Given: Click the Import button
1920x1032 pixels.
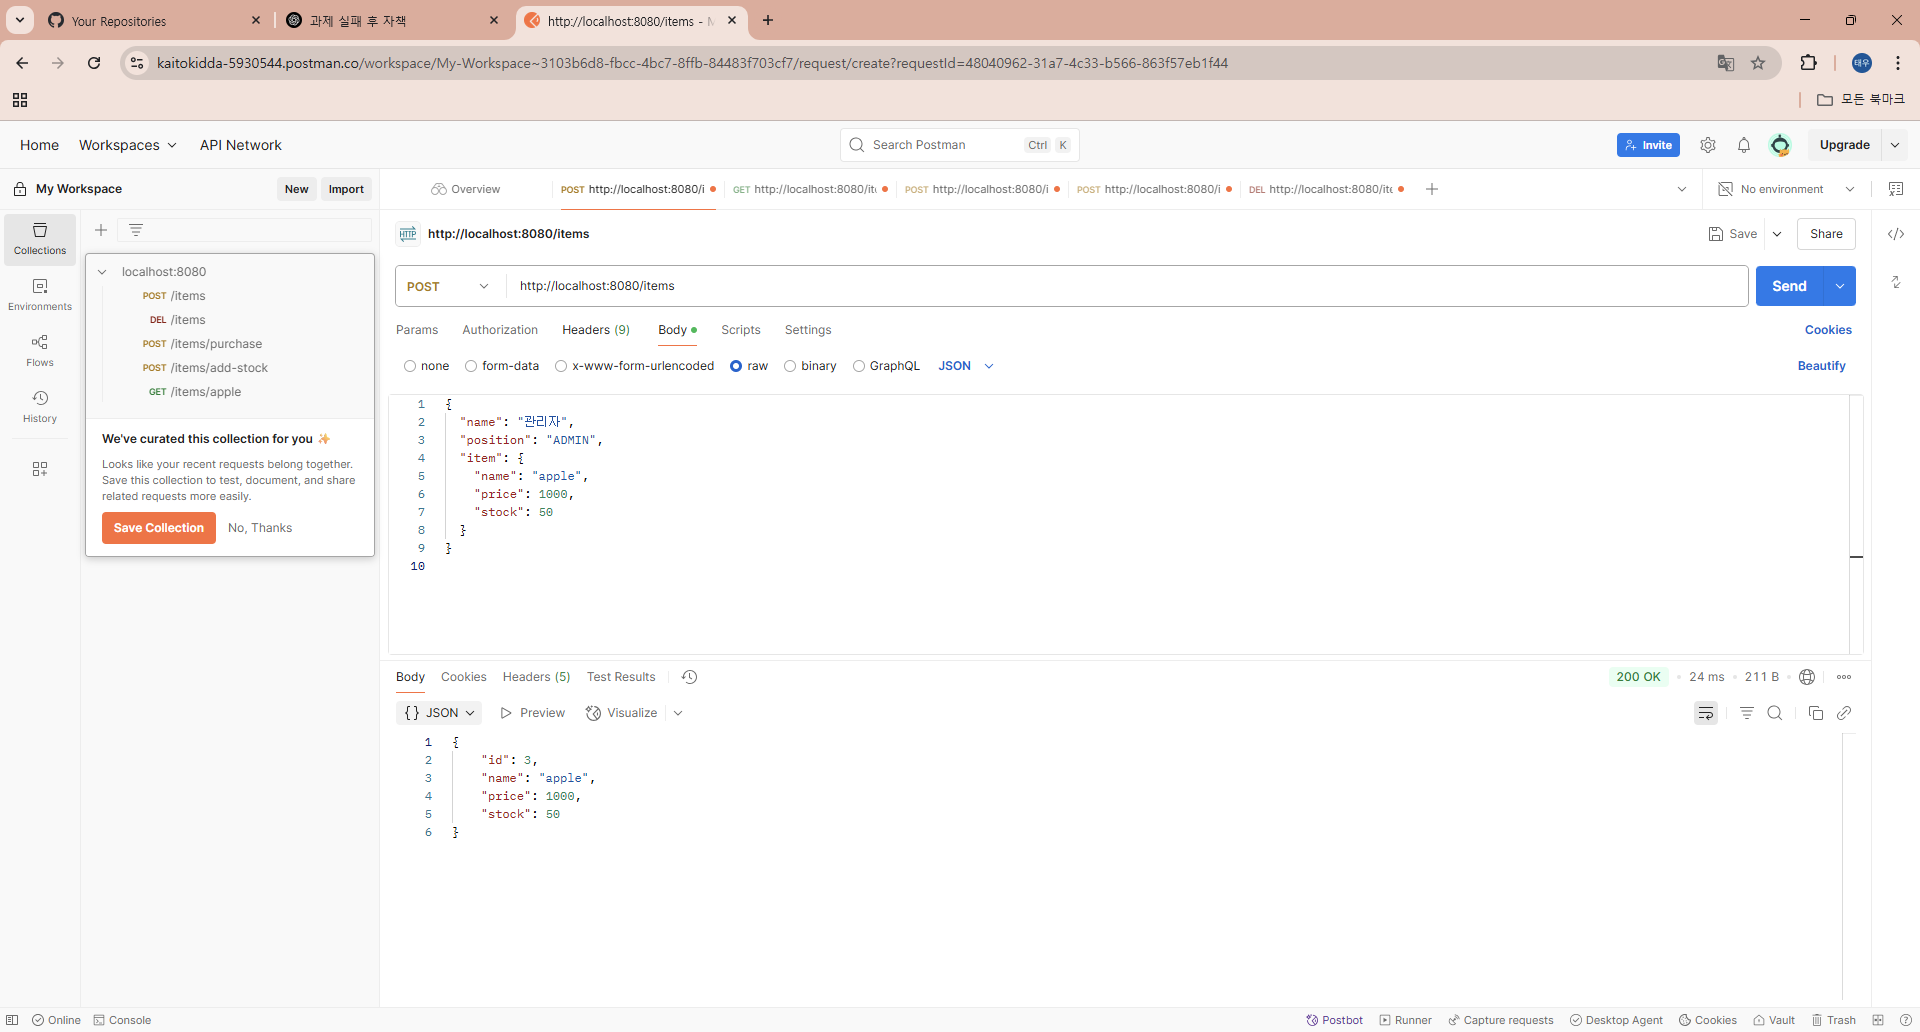Looking at the screenshot, I should (x=346, y=189).
